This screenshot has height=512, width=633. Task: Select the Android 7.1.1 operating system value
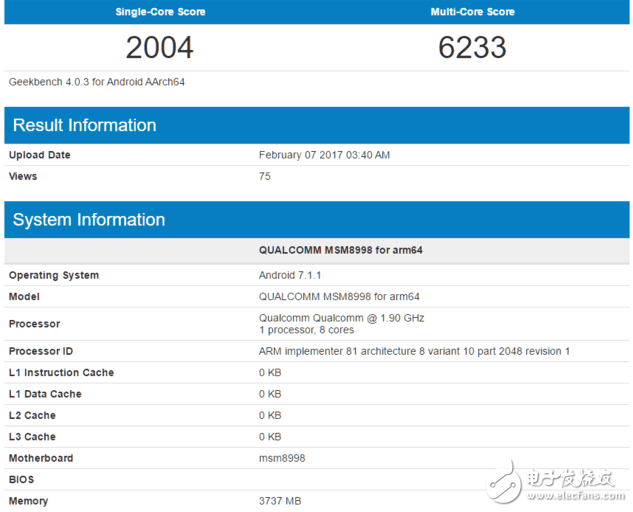292,275
